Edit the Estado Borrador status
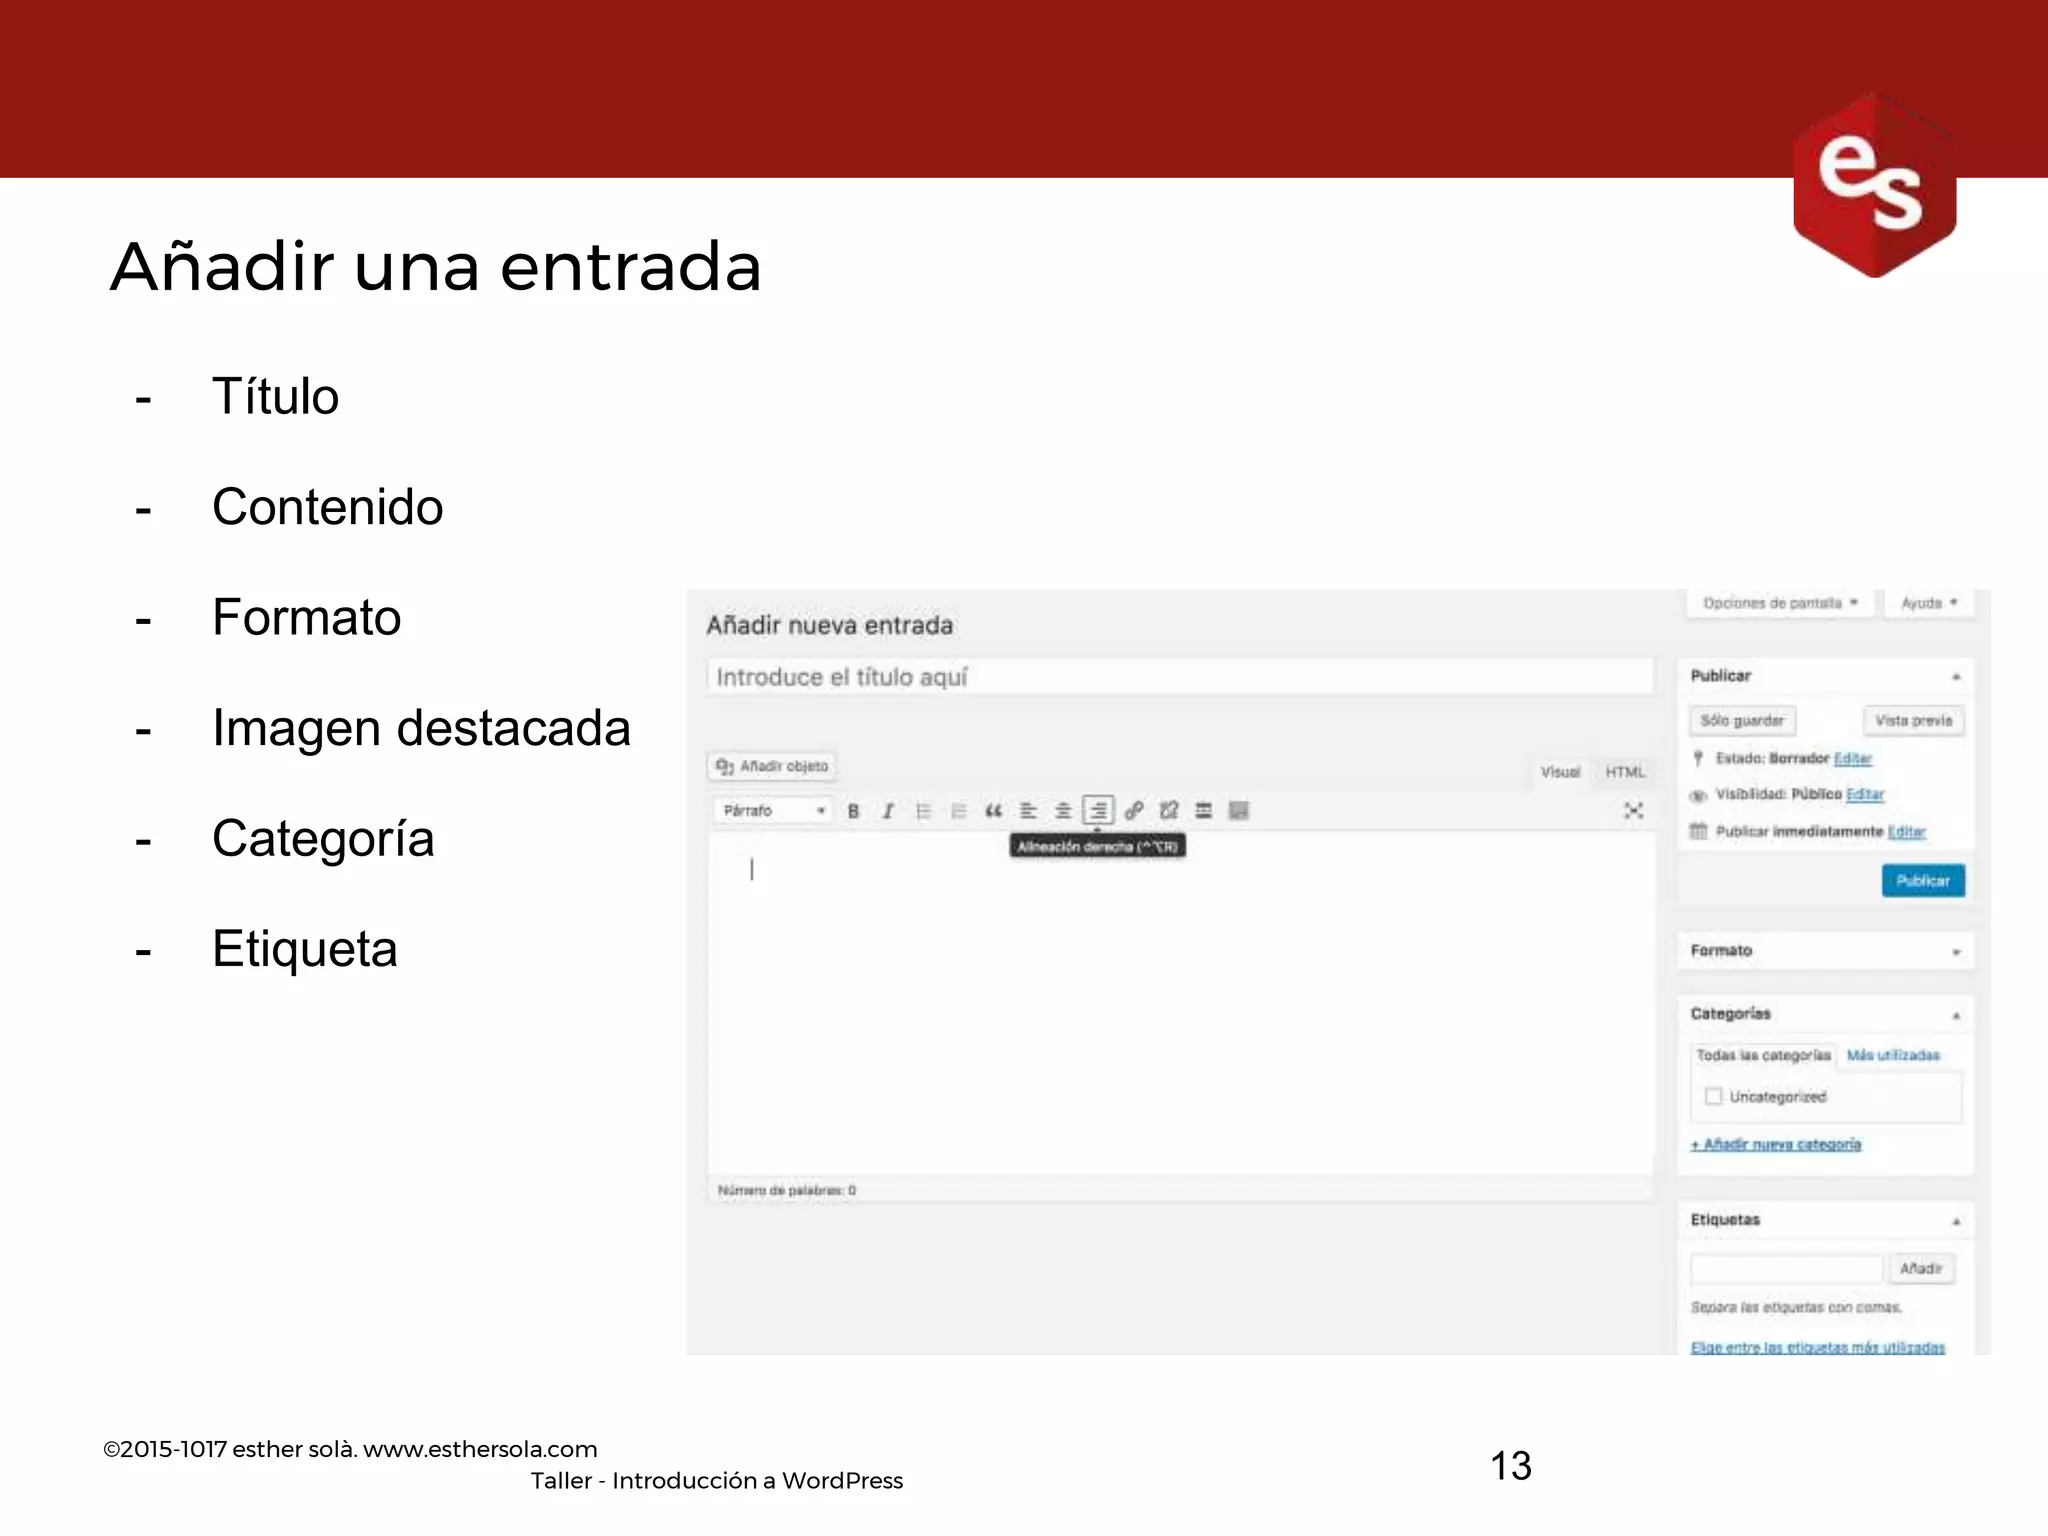The image size is (2048, 1536). (x=1852, y=759)
